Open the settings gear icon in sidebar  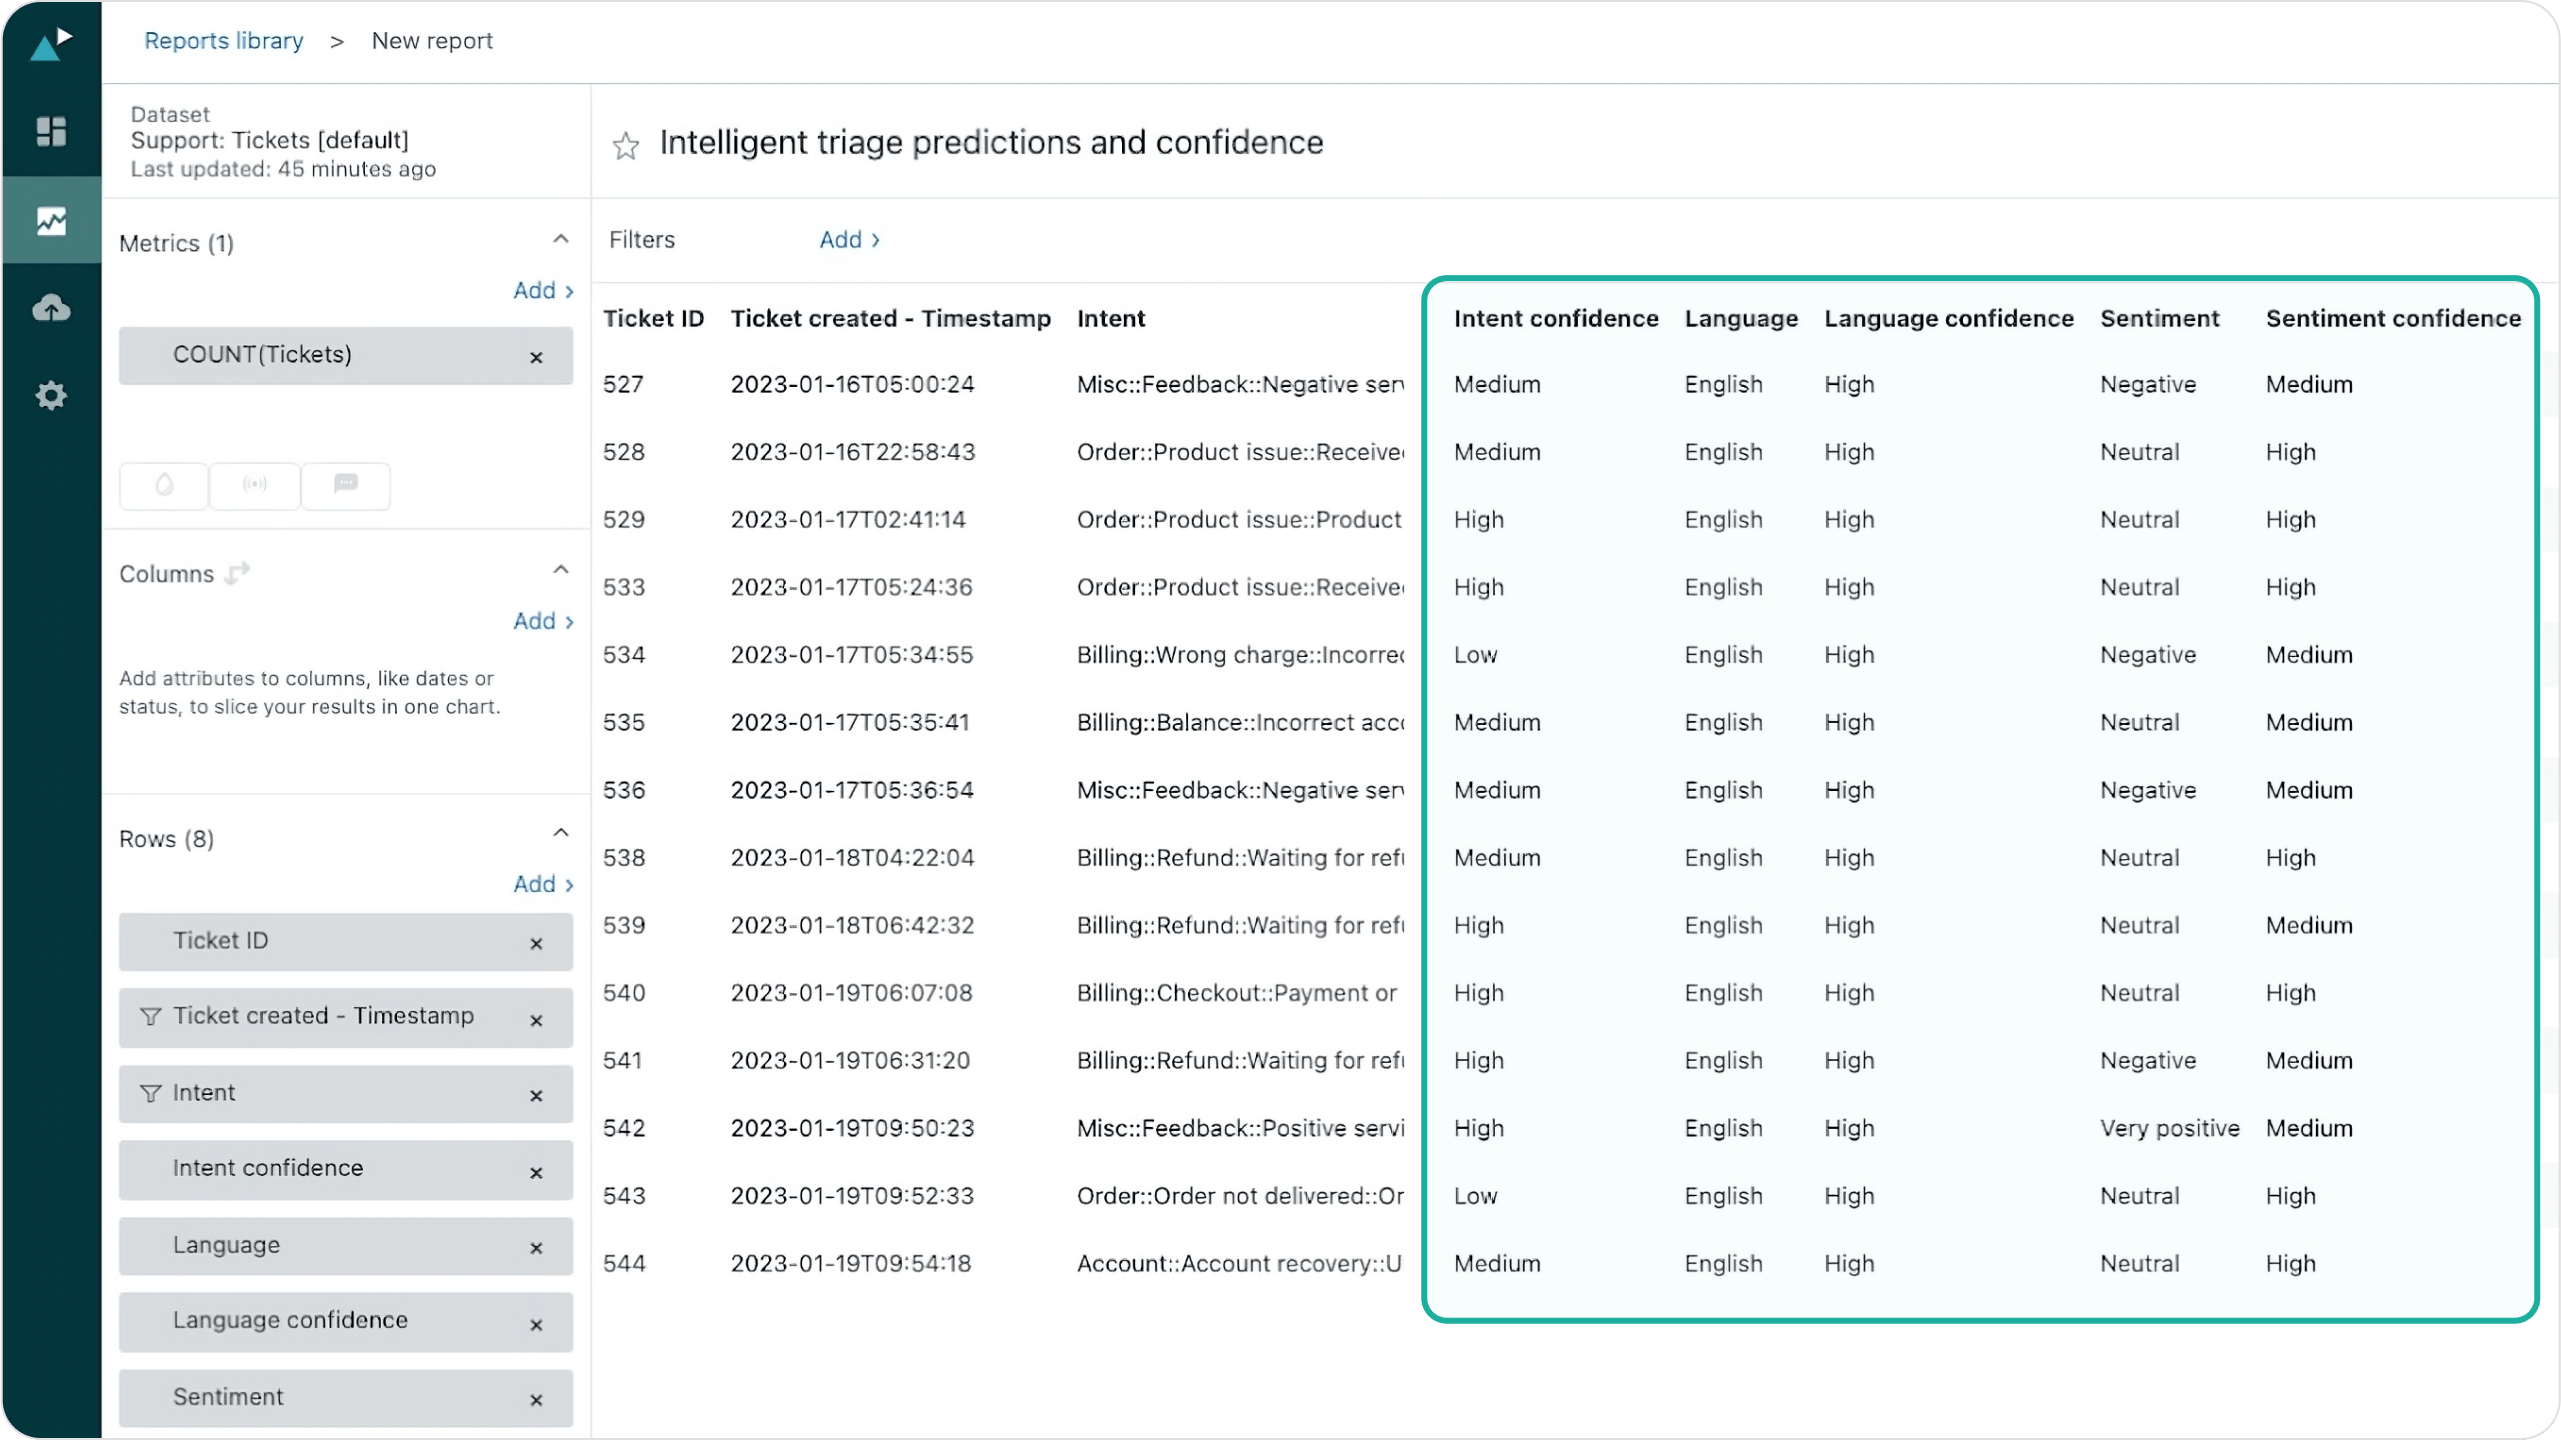49,396
